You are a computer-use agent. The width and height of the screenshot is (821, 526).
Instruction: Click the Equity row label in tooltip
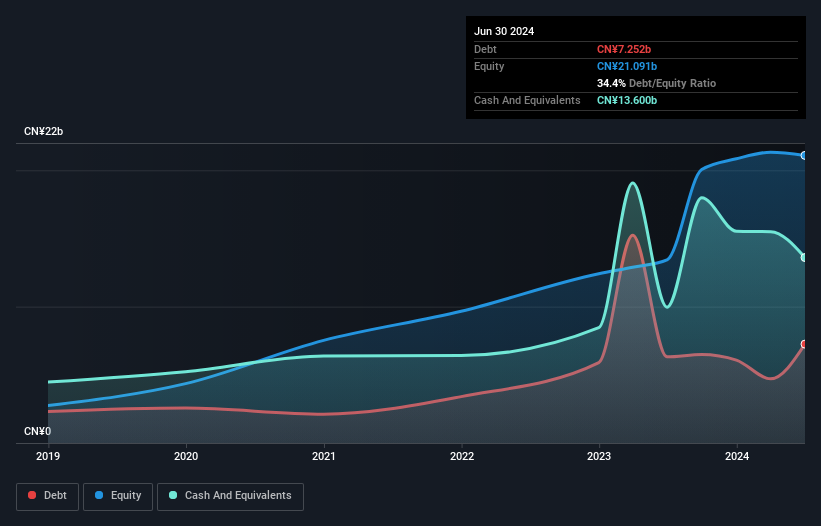pyautogui.click(x=489, y=66)
